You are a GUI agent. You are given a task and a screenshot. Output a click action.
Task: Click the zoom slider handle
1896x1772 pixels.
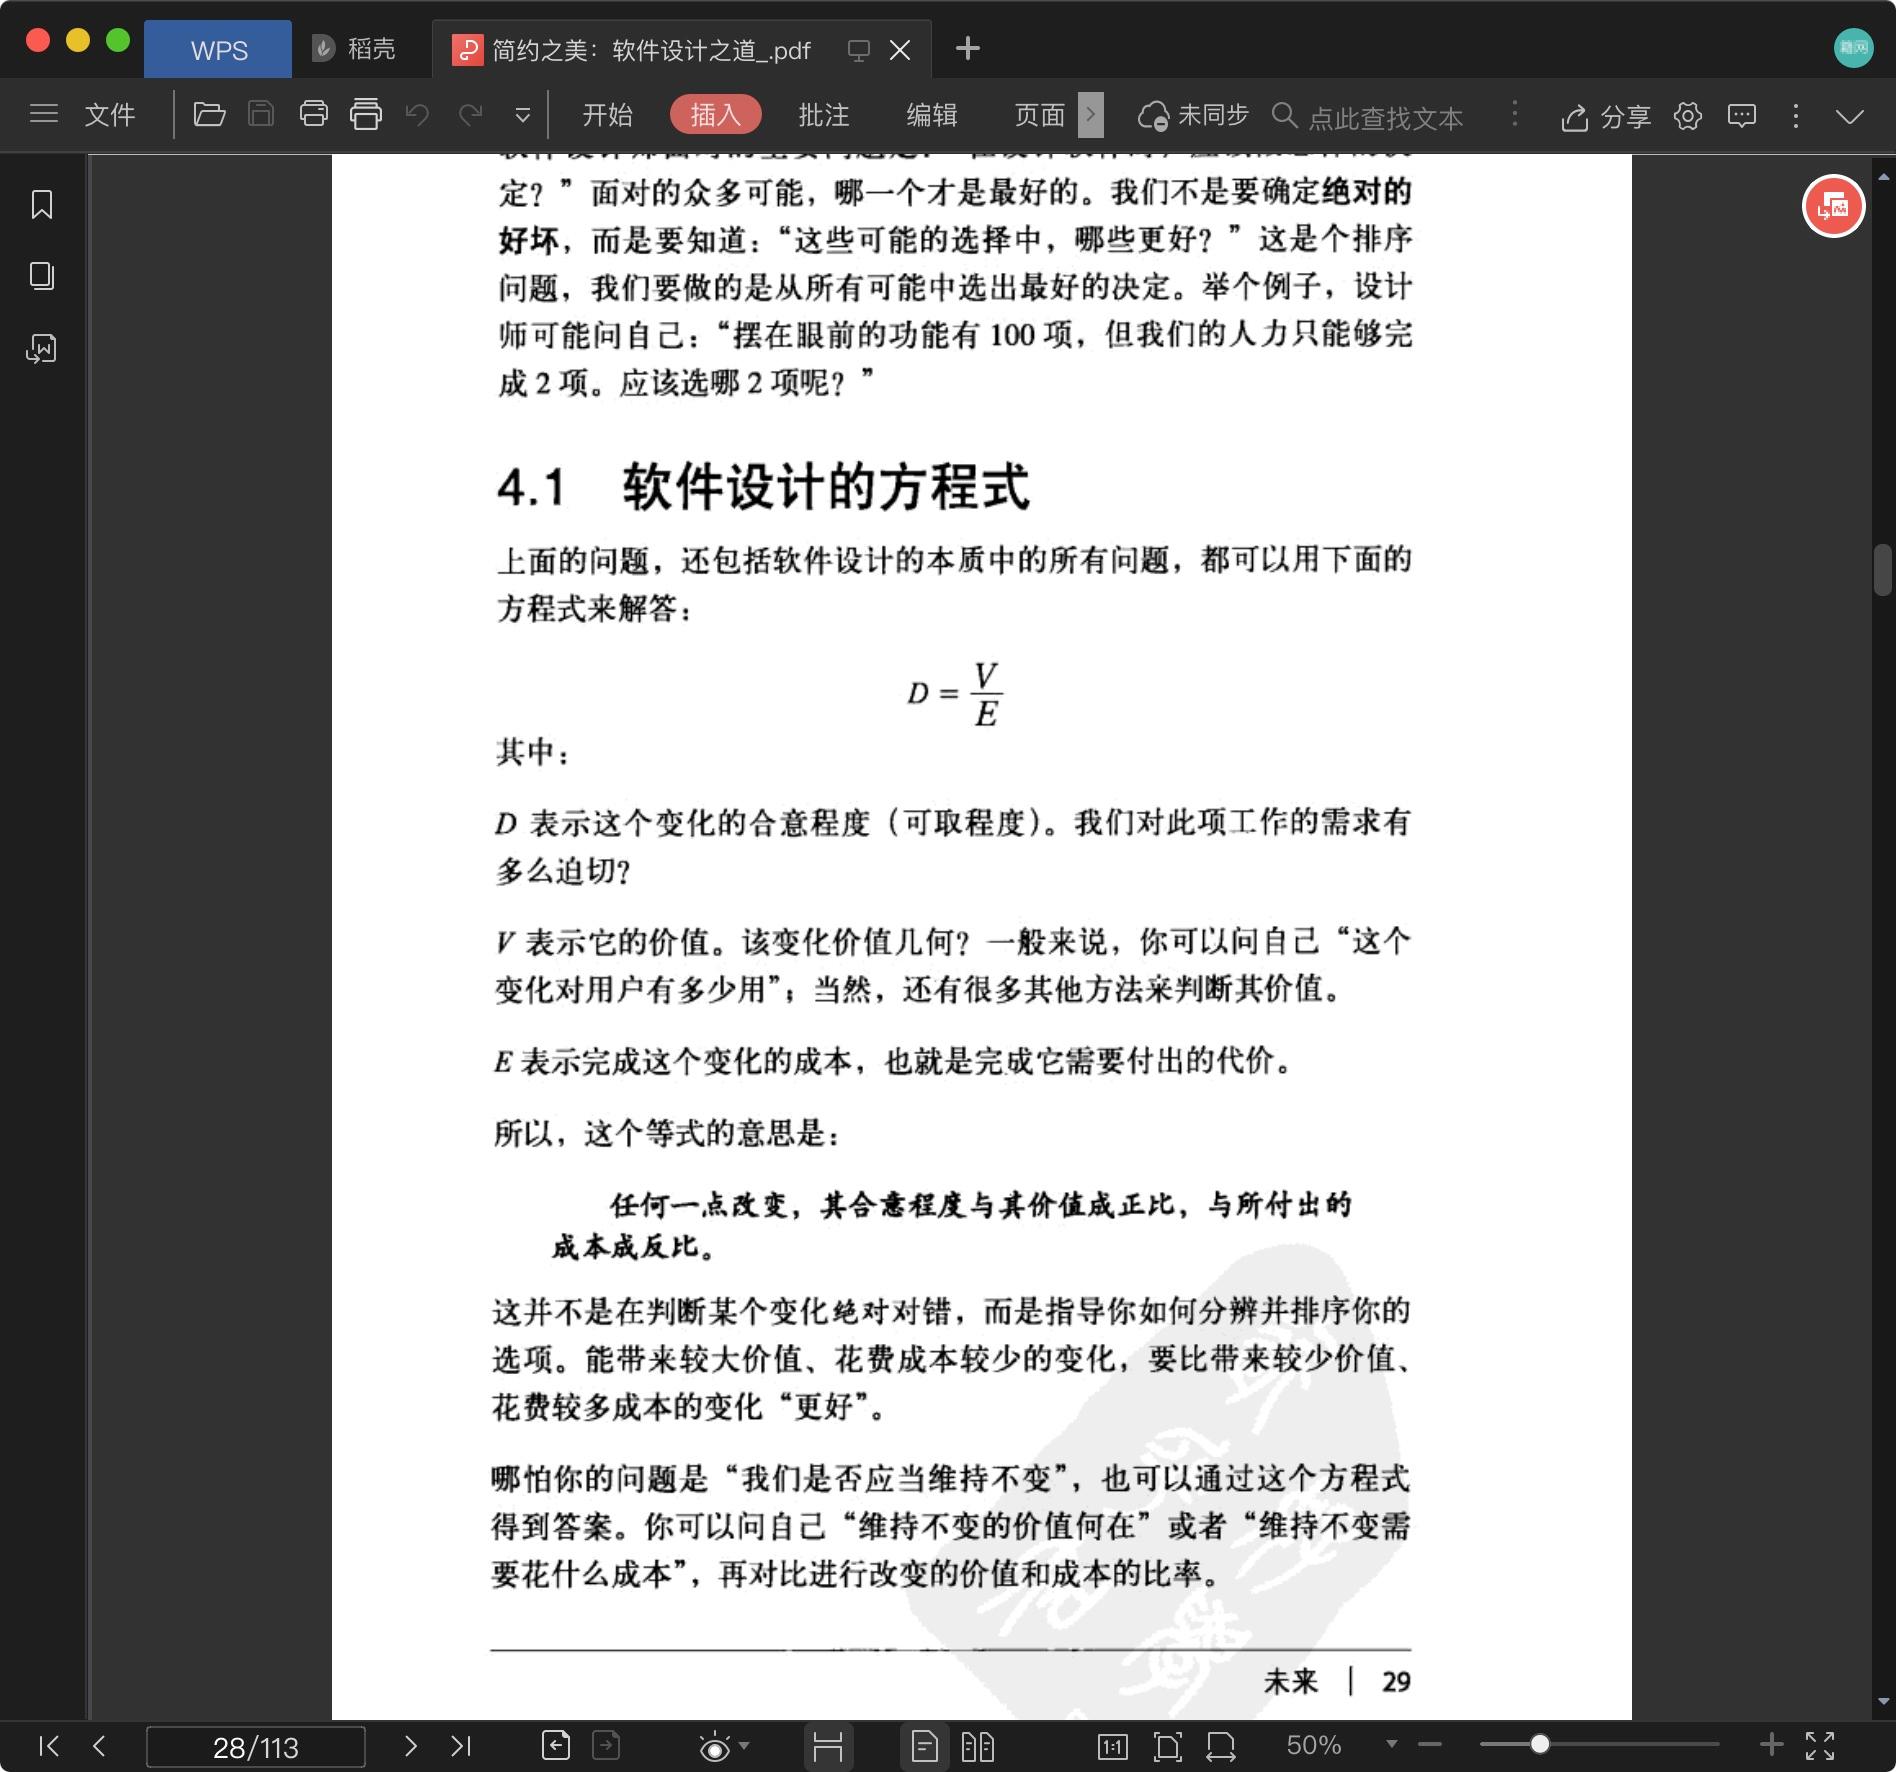pyautogui.click(x=1540, y=1744)
